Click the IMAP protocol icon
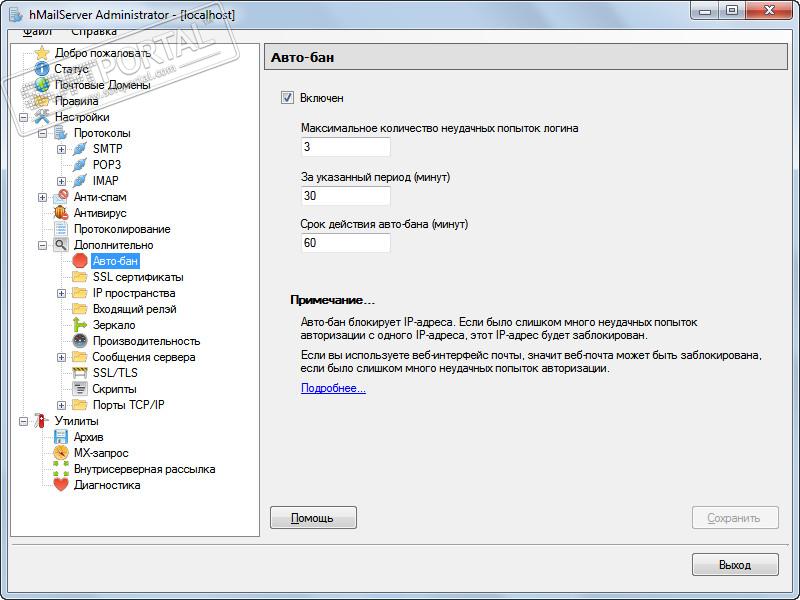800x600 pixels. [x=80, y=181]
